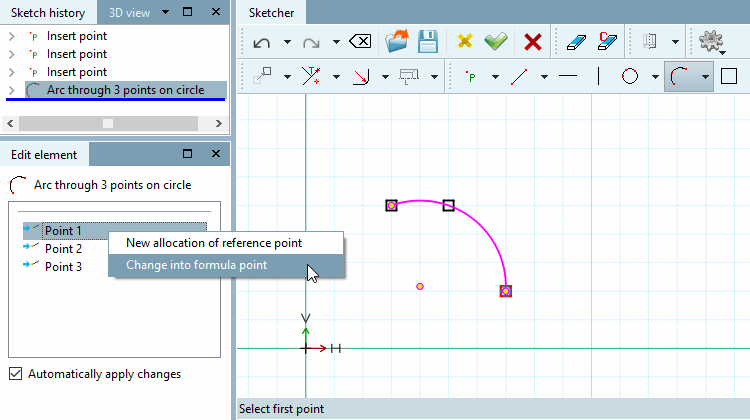Image resolution: width=750 pixels, height=420 pixels.
Task: Open the Sketch history panel dropdown arrow
Action: (165, 12)
